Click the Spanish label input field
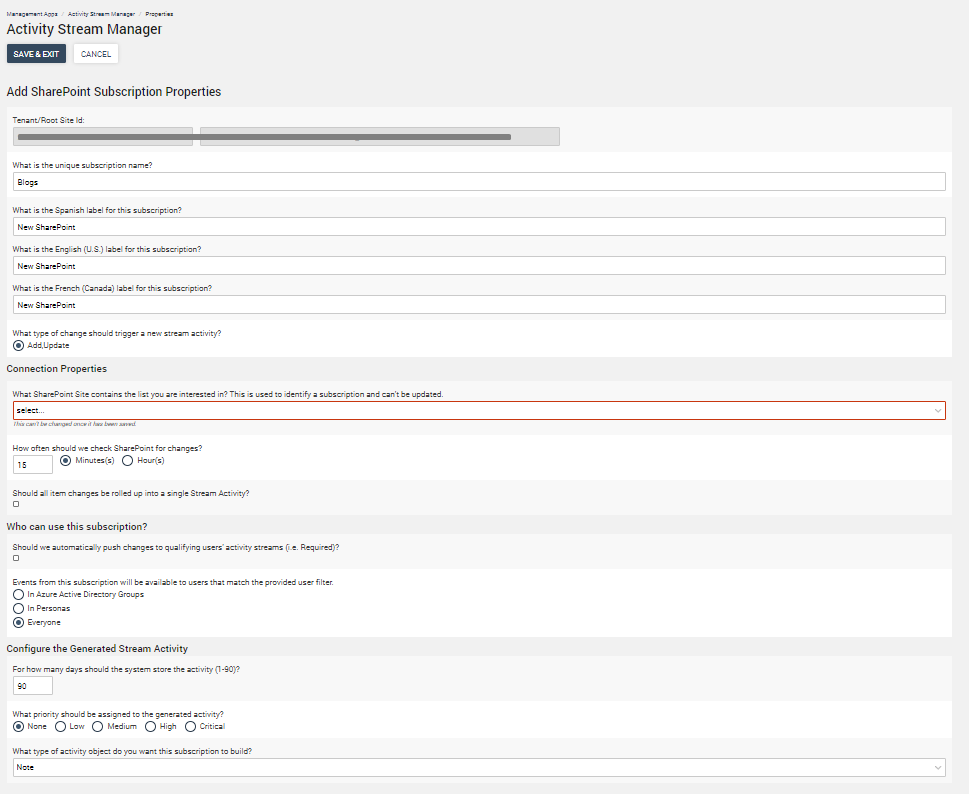Viewport: 969px width, 794px height. click(x=479, y=227)
